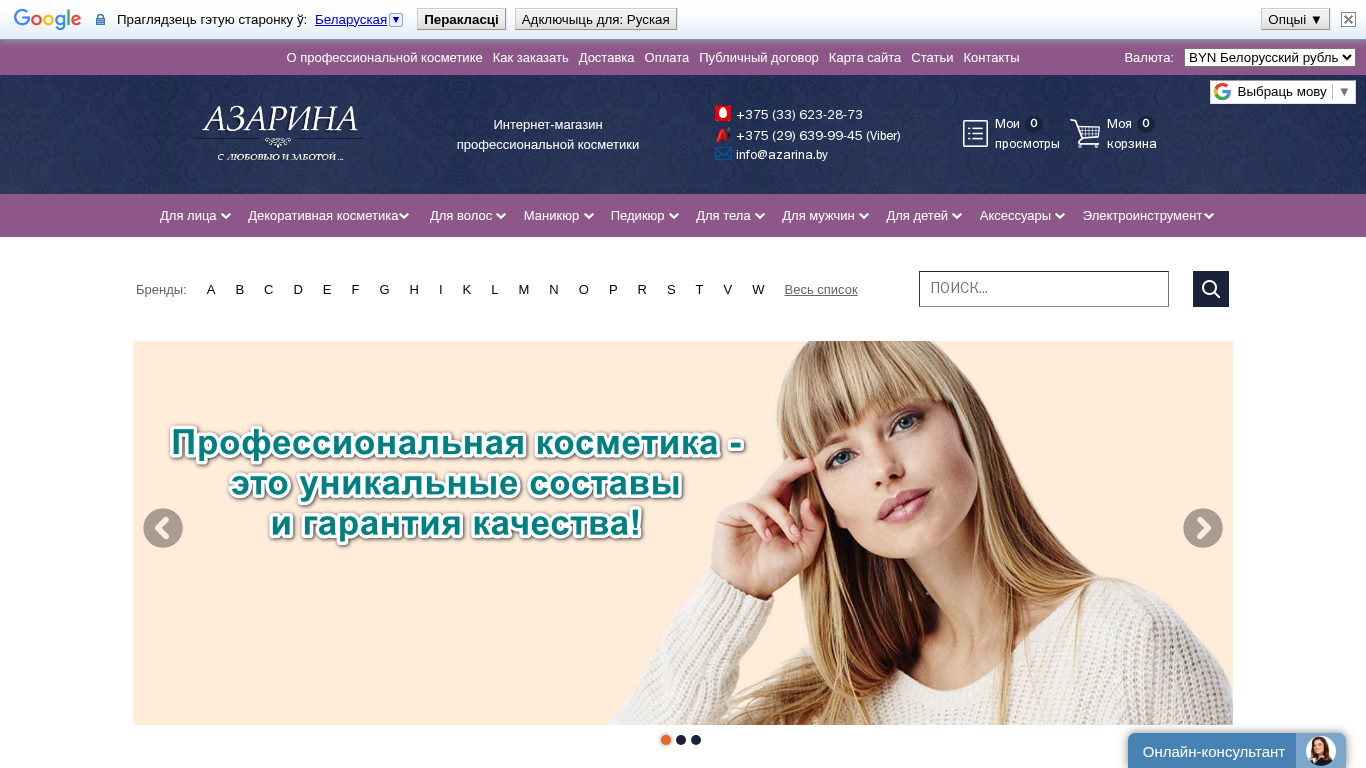This screenshot has height=768, width=1366.
Task: Select the first orange slider dot
Action: [x=666, y=740]
